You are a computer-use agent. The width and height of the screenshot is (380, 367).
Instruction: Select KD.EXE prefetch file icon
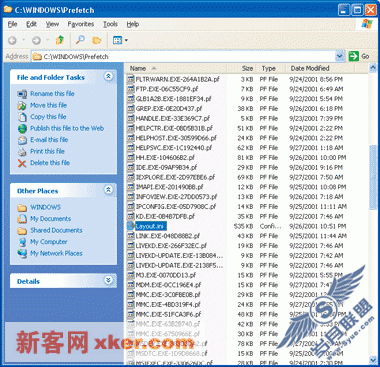pos(131,216)
